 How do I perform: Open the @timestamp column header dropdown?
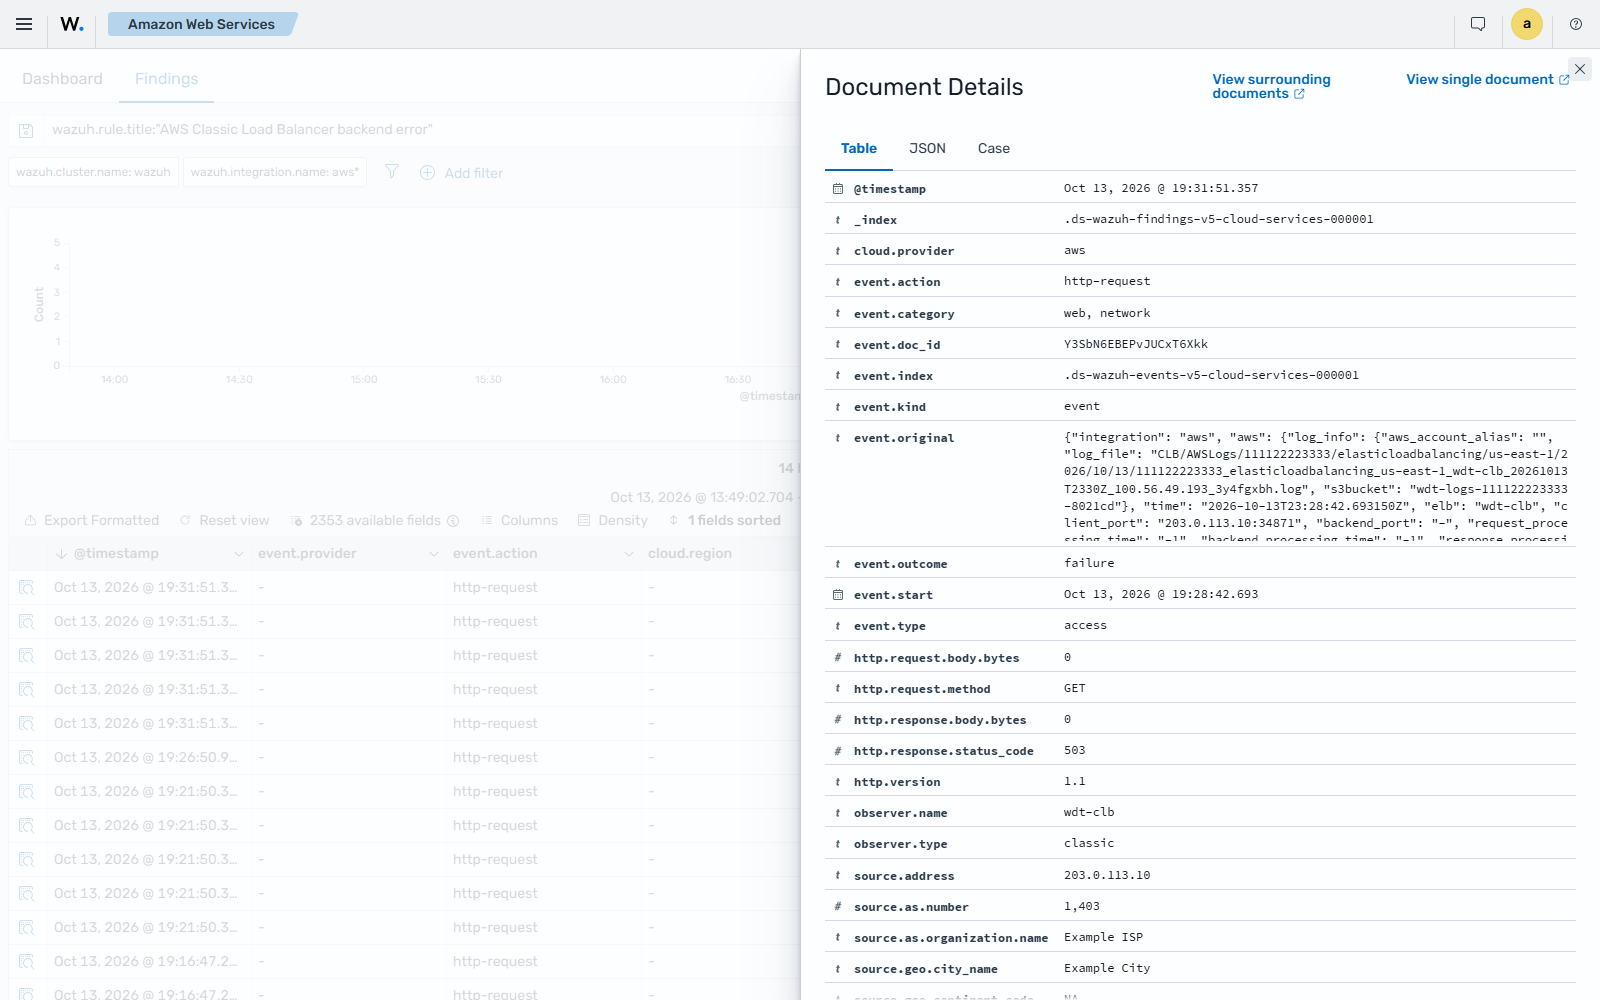tap(238, 554)
